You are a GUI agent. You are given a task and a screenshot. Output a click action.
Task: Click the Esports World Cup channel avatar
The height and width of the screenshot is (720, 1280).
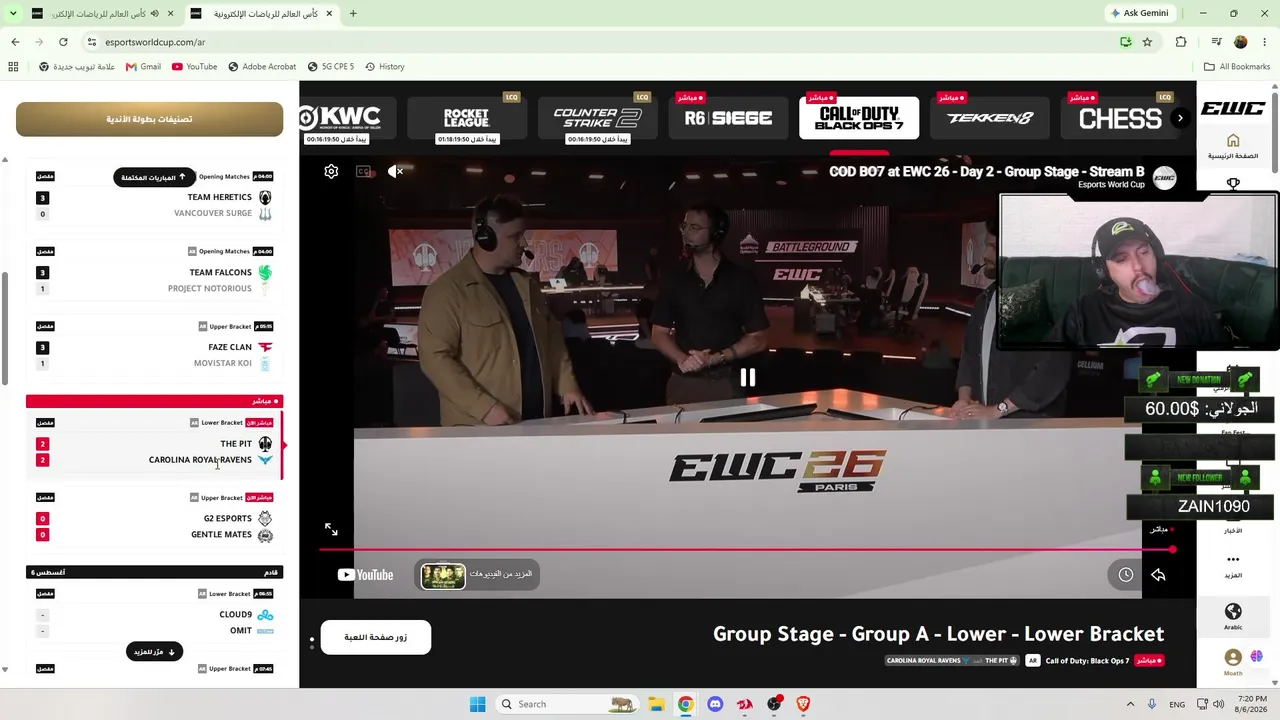click(1164, 178)
